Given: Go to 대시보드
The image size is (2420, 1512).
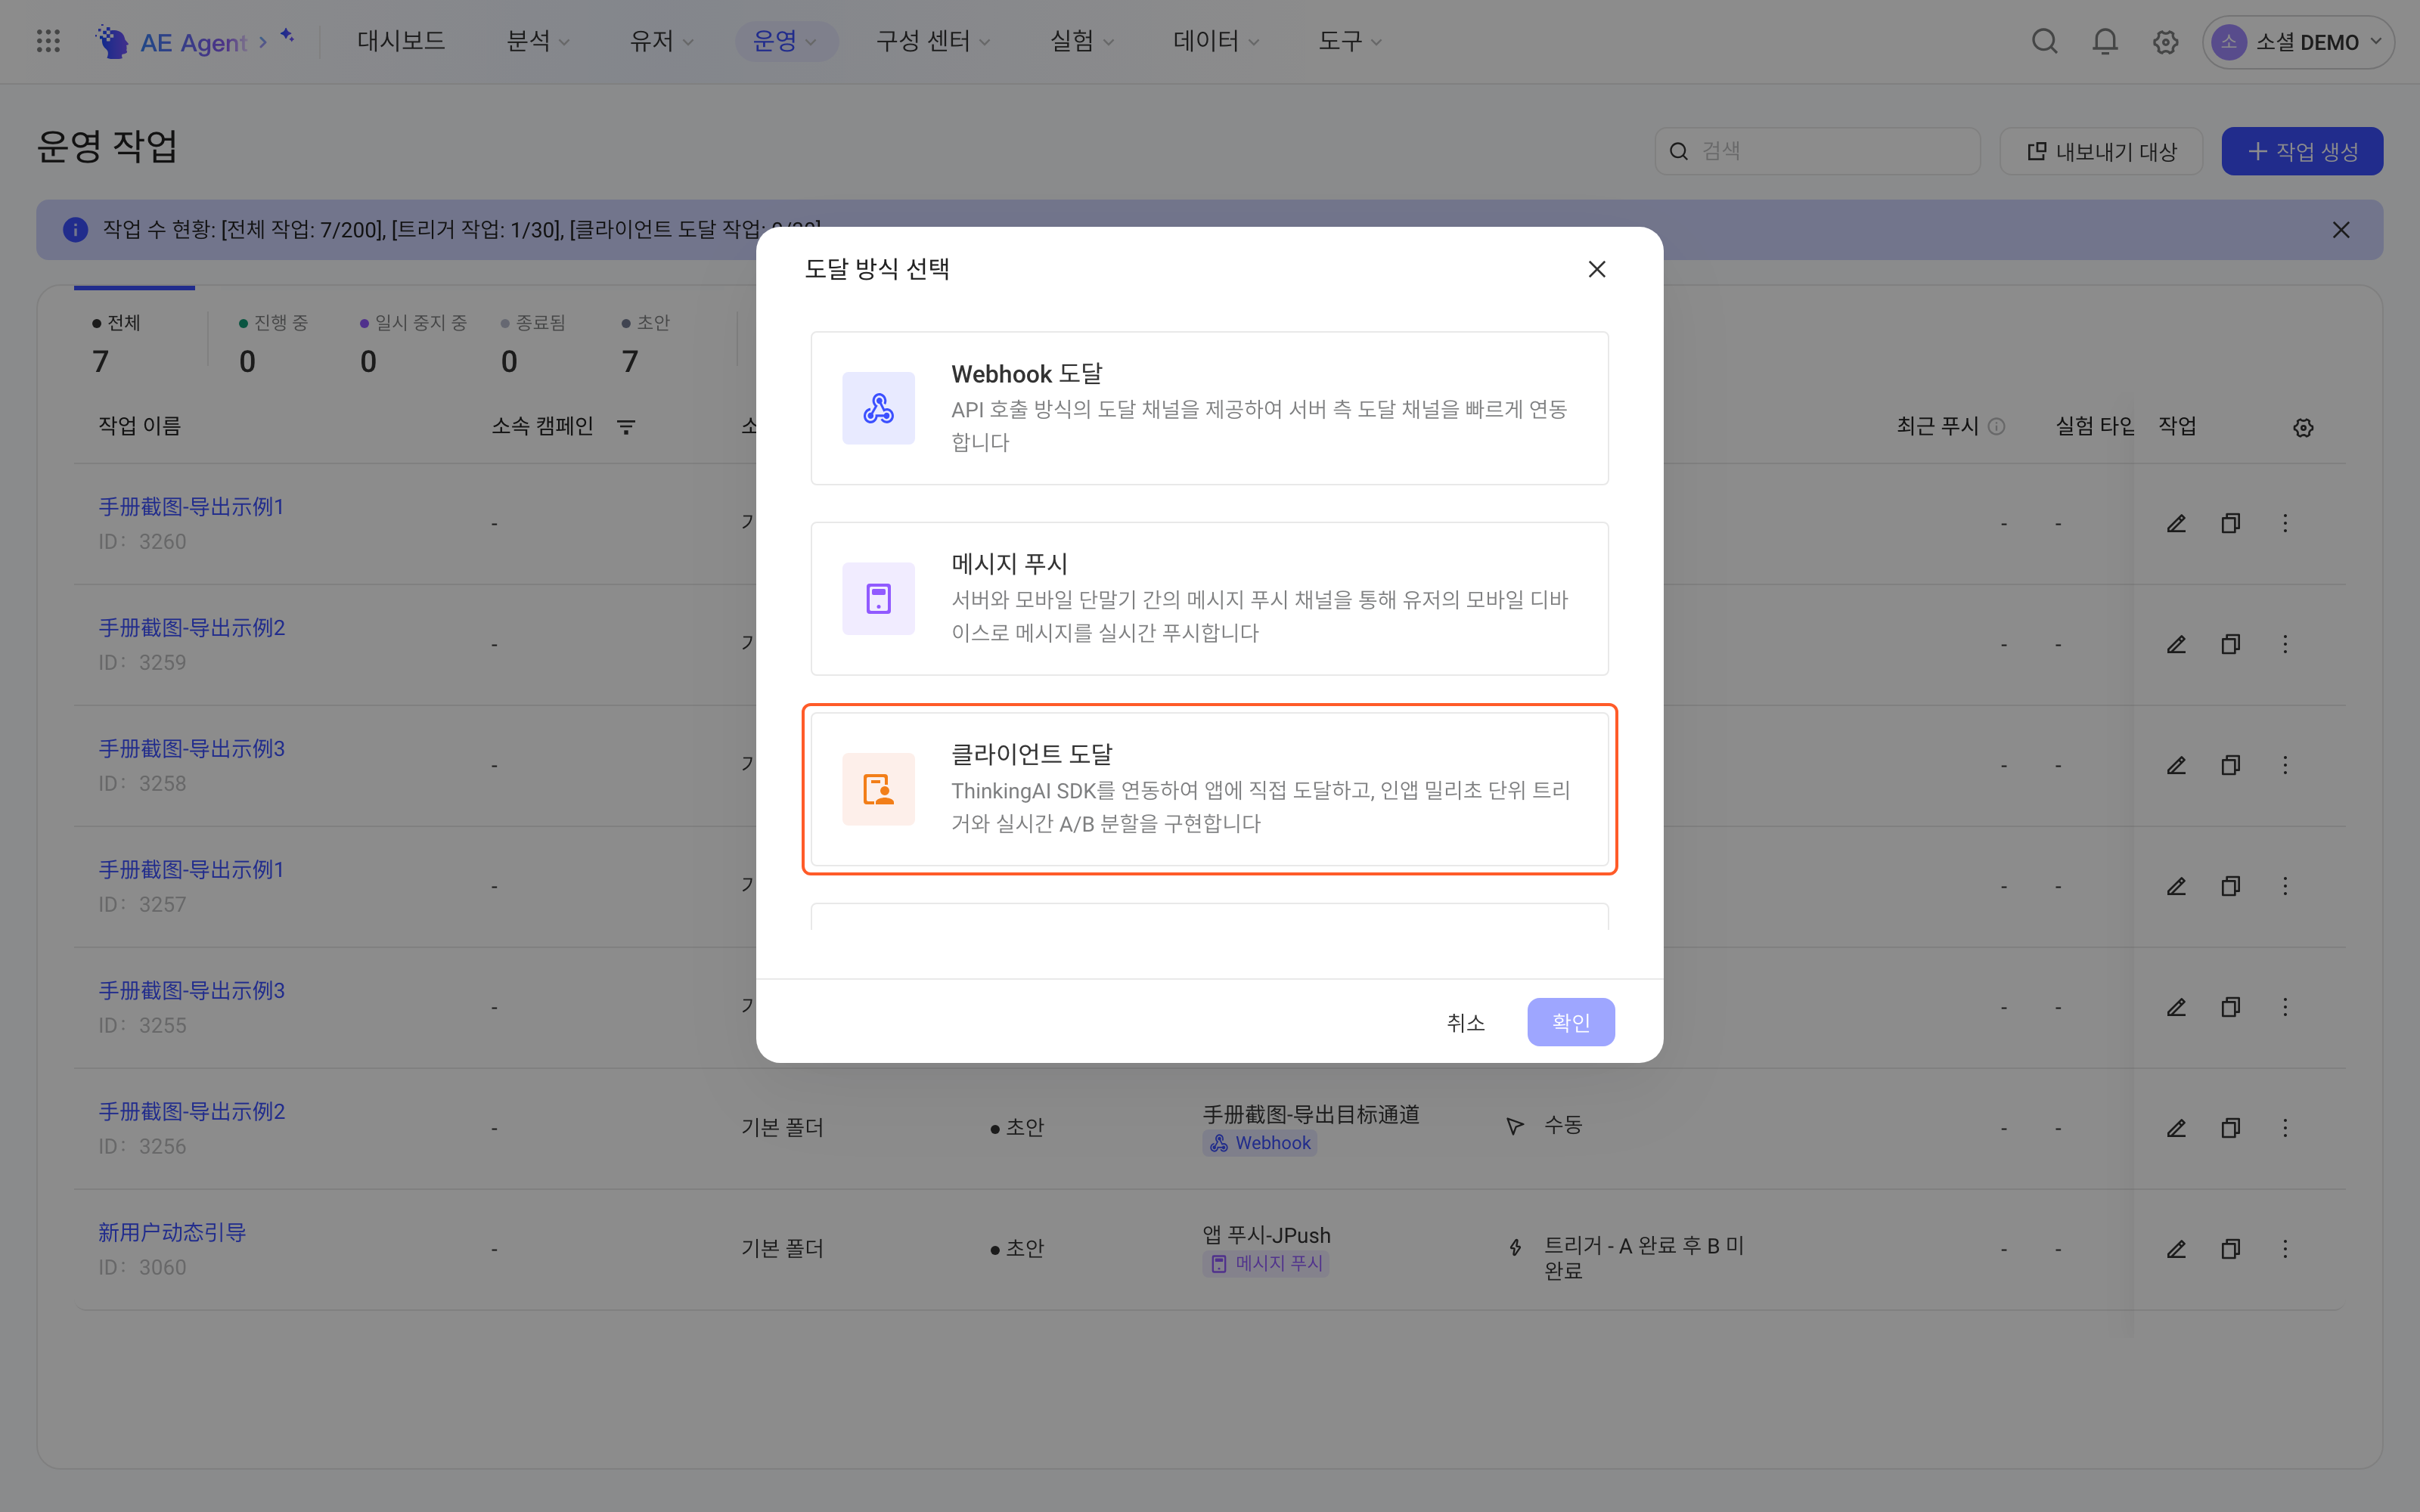Looking at the screenshot, I should pyautogui.click(x=401, y=41).
